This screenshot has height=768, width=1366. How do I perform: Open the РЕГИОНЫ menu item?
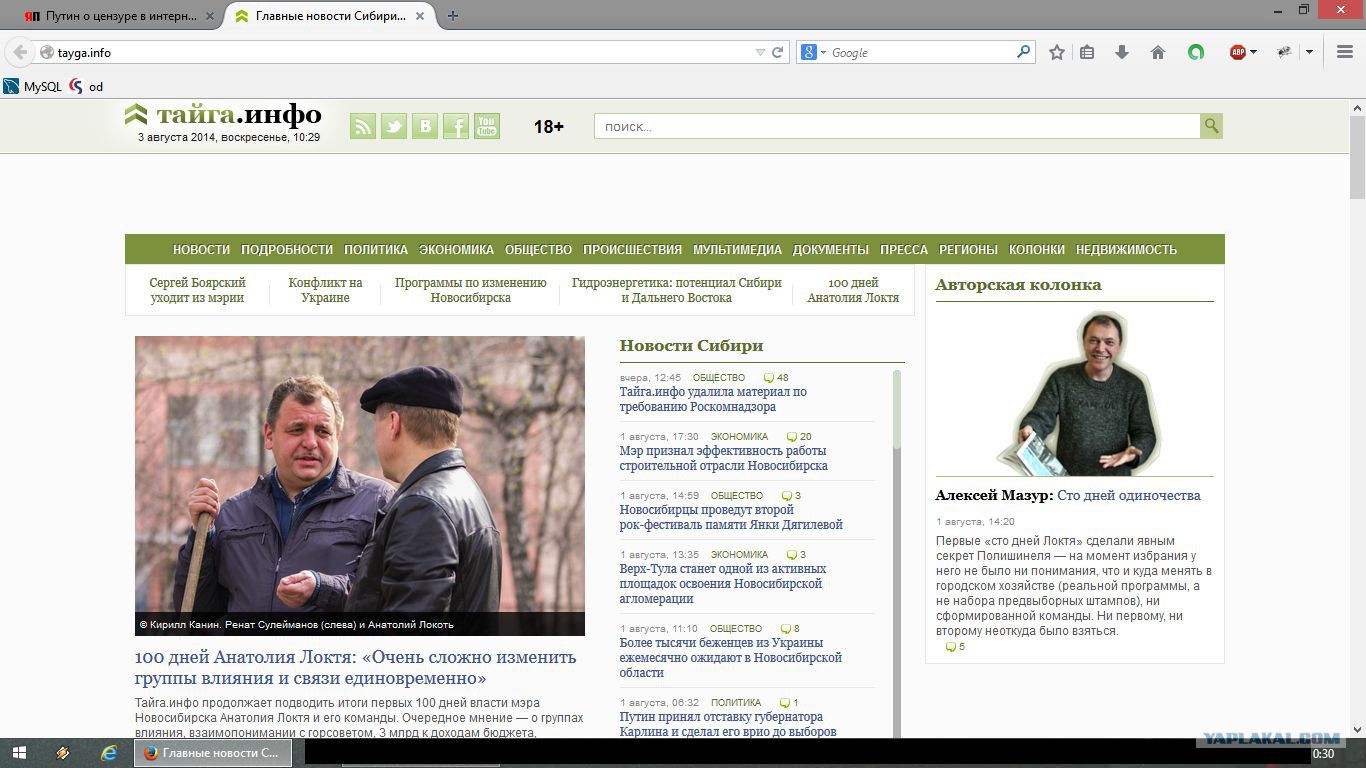click(968, 250)
